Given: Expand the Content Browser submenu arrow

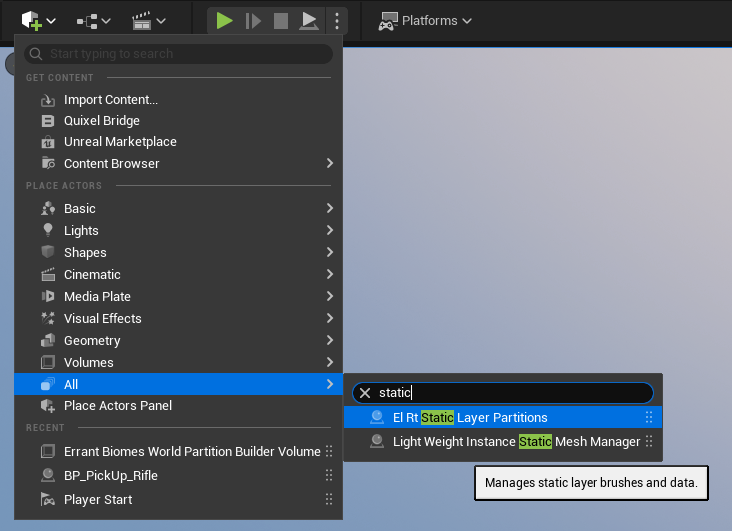Looking at the screenshot, I should tap(330, 163).
